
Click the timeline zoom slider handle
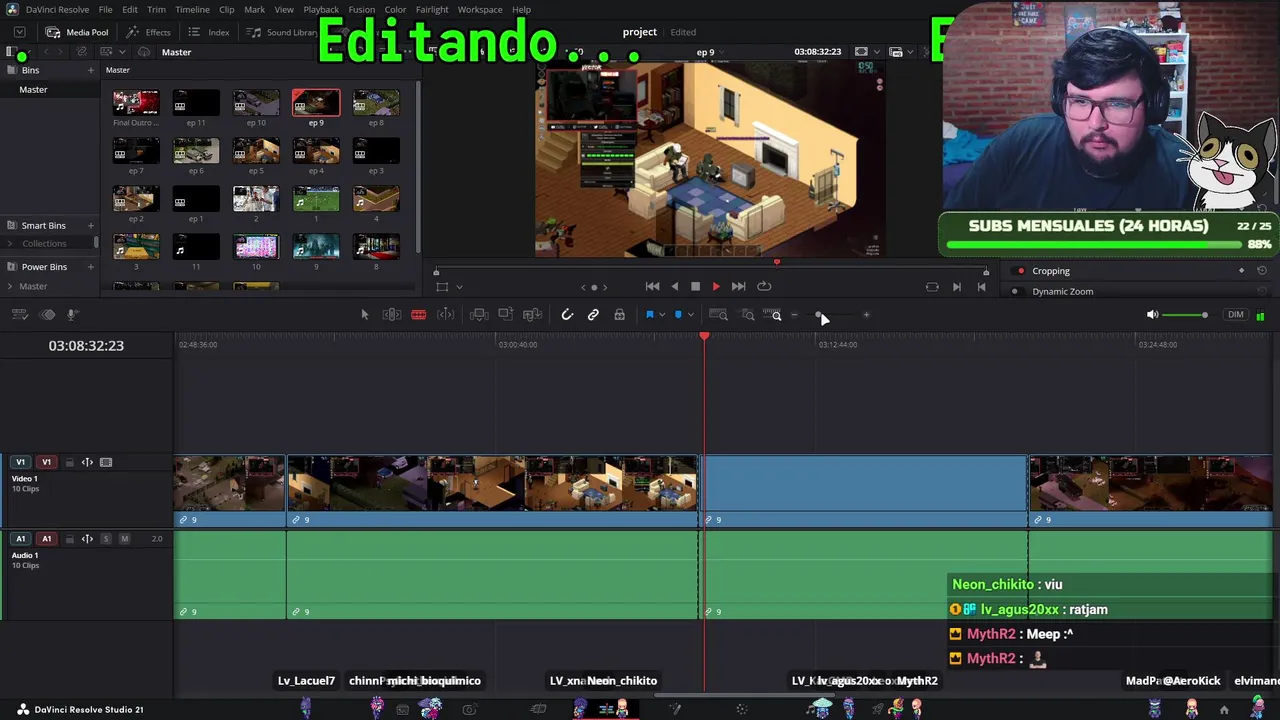(x=819, y=316)
